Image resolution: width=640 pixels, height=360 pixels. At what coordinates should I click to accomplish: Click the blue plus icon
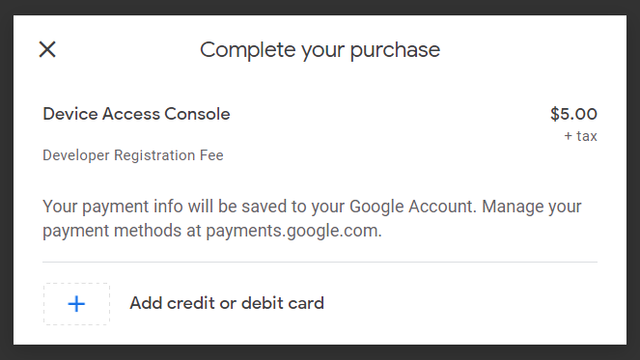click(x=76, y=304)
